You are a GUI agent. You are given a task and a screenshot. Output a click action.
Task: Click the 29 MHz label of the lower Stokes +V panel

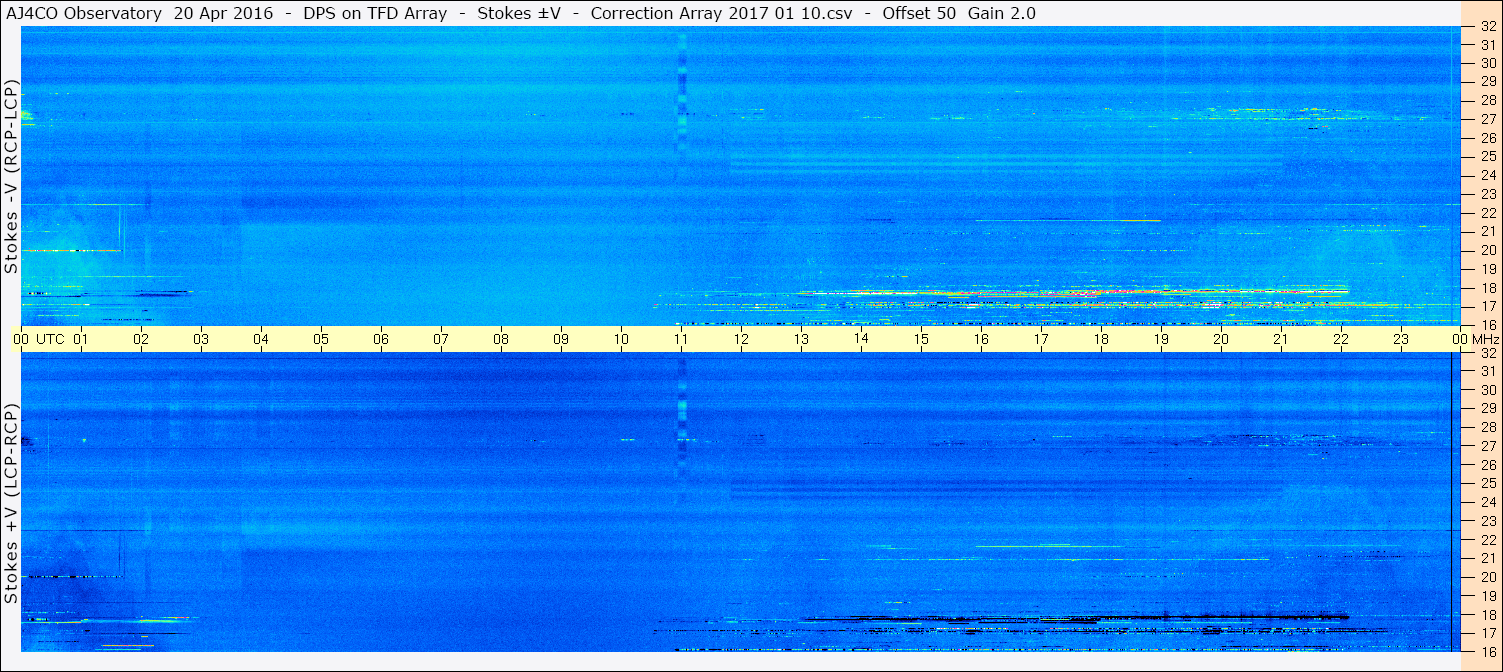(1488, 408)
